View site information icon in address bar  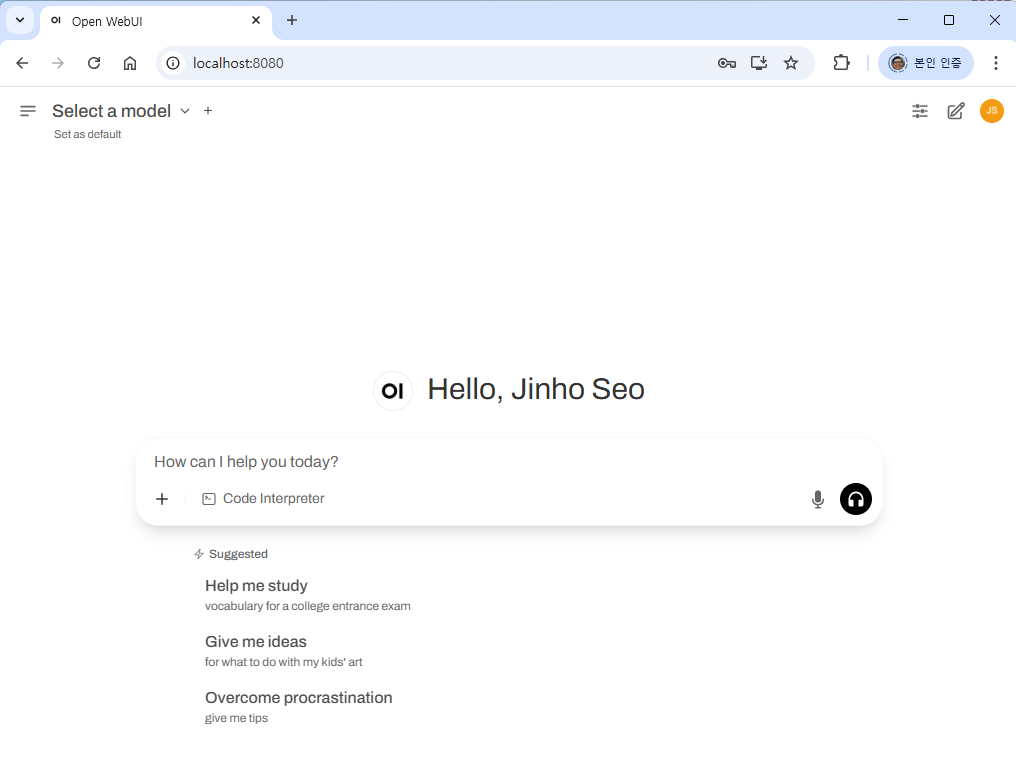(x=173, y=63)
